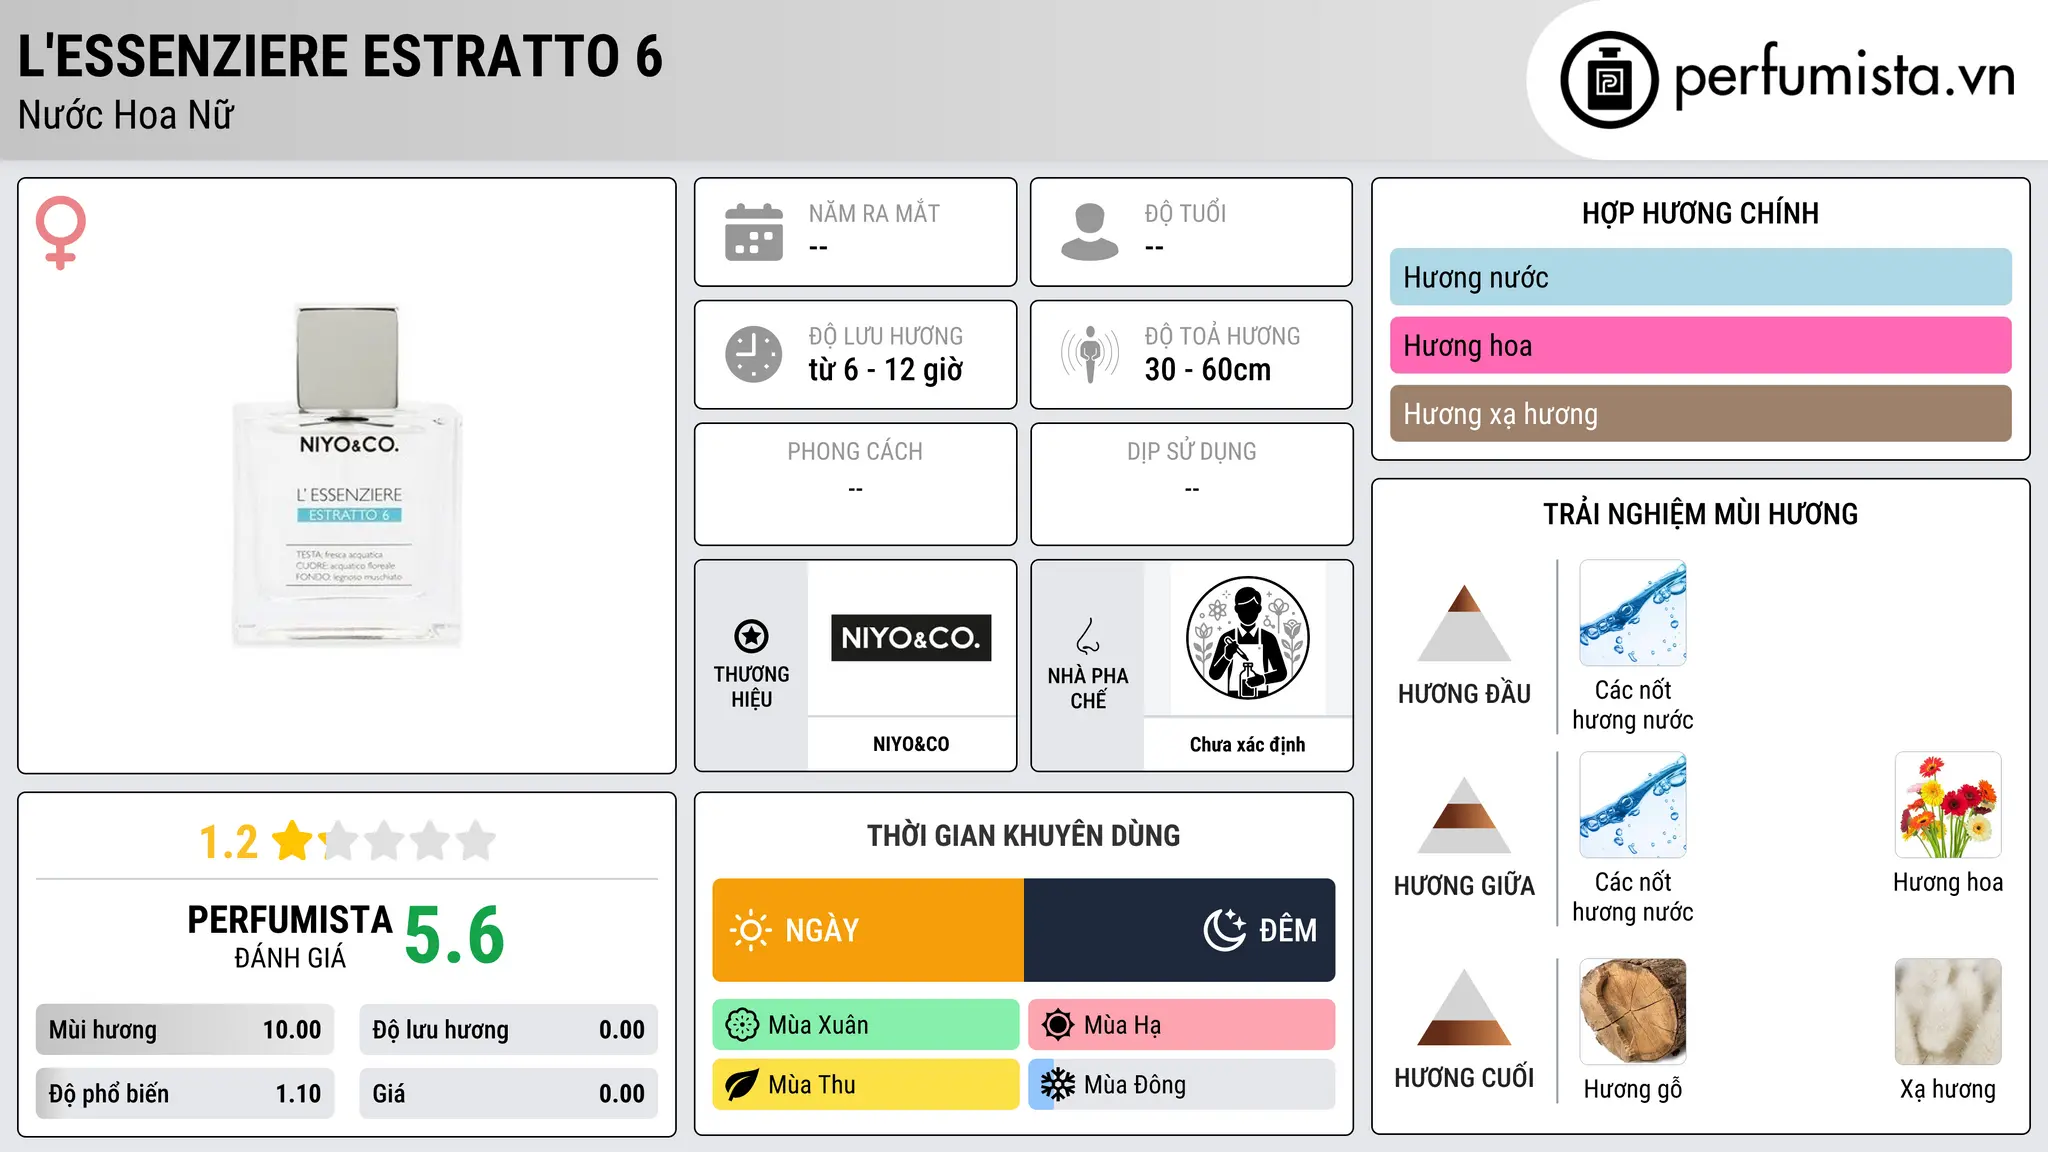Click the snowflake icon for Mùa Đông

coord(1058,1085)
